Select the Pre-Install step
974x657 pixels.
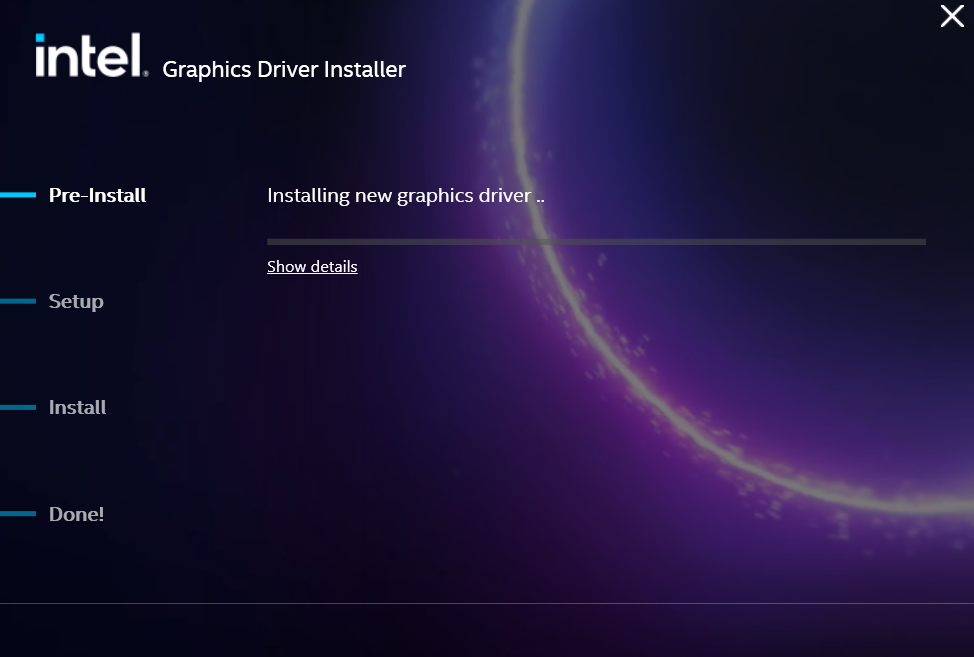[98, 195]
